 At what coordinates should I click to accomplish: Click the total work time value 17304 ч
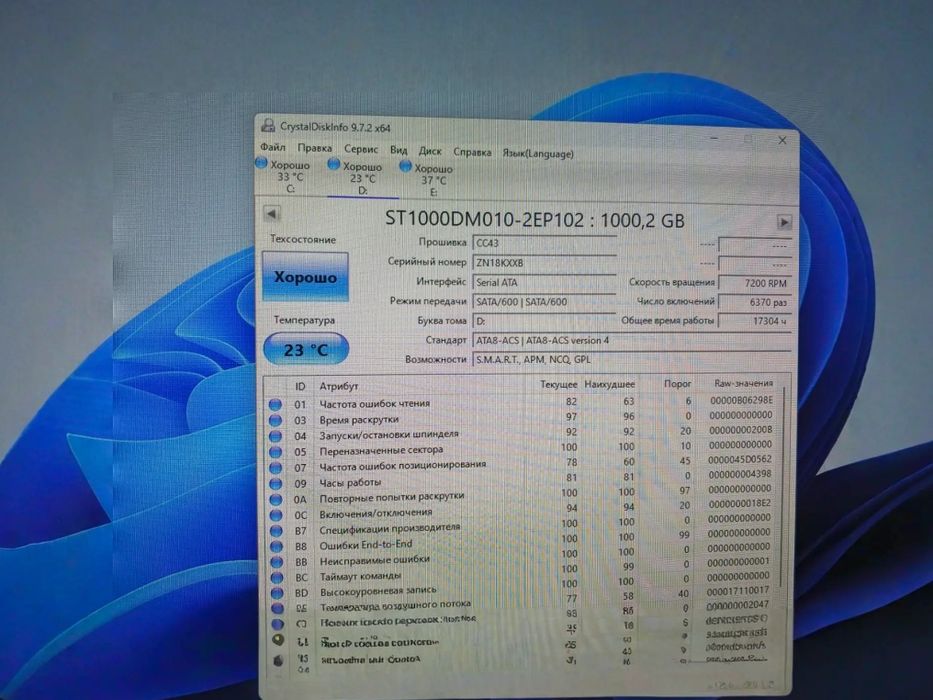tap(754, 321)
